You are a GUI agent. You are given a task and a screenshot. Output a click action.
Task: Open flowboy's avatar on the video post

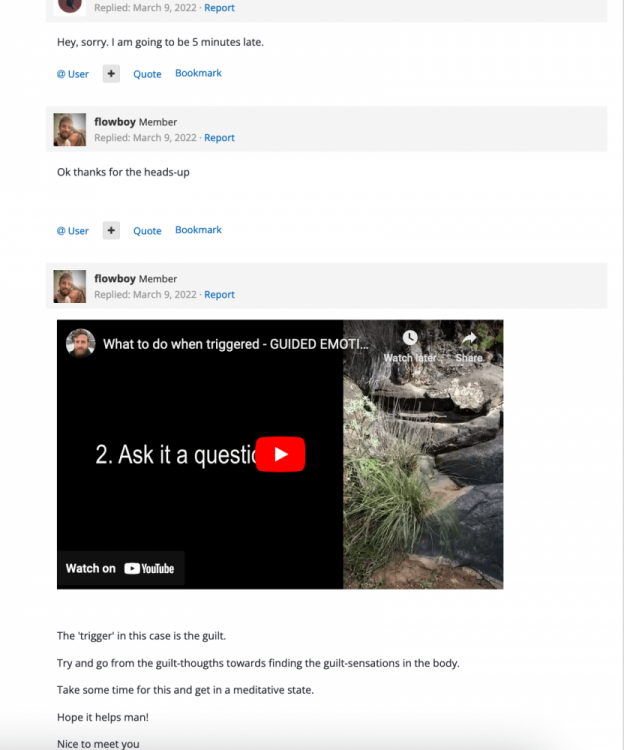pos(70,287)
